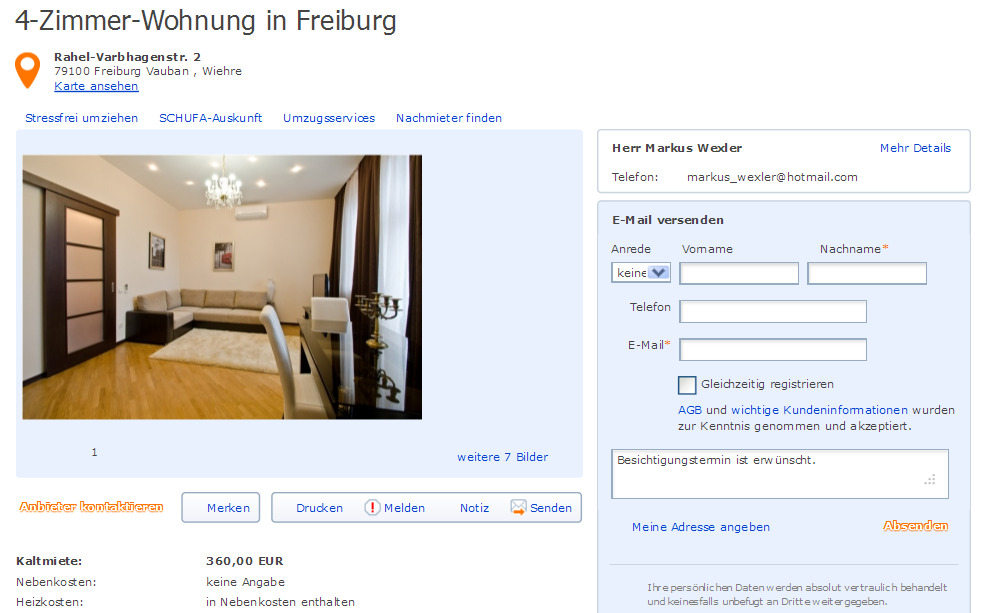
Task: Click the Senden envelope icon
Action: pyautogui.click(x=518, y=507)
